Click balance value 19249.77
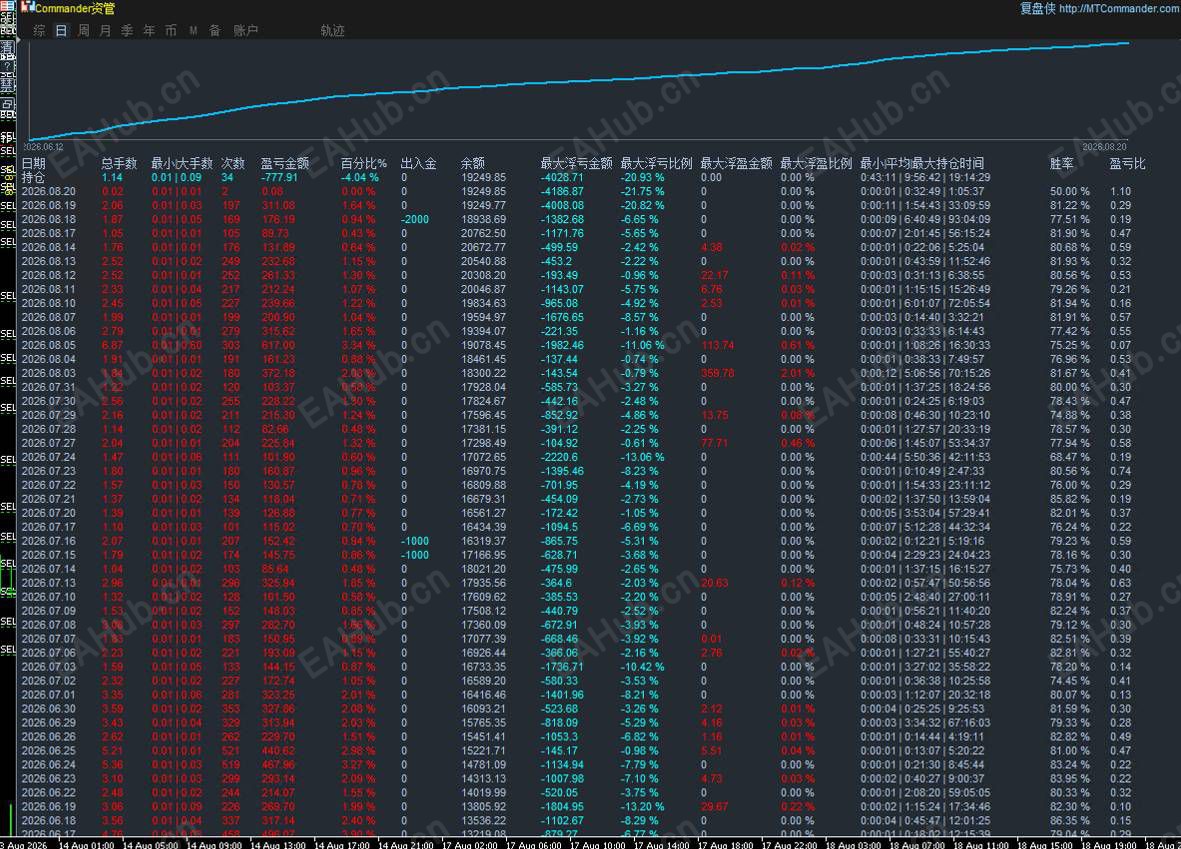 pos(484,206)
